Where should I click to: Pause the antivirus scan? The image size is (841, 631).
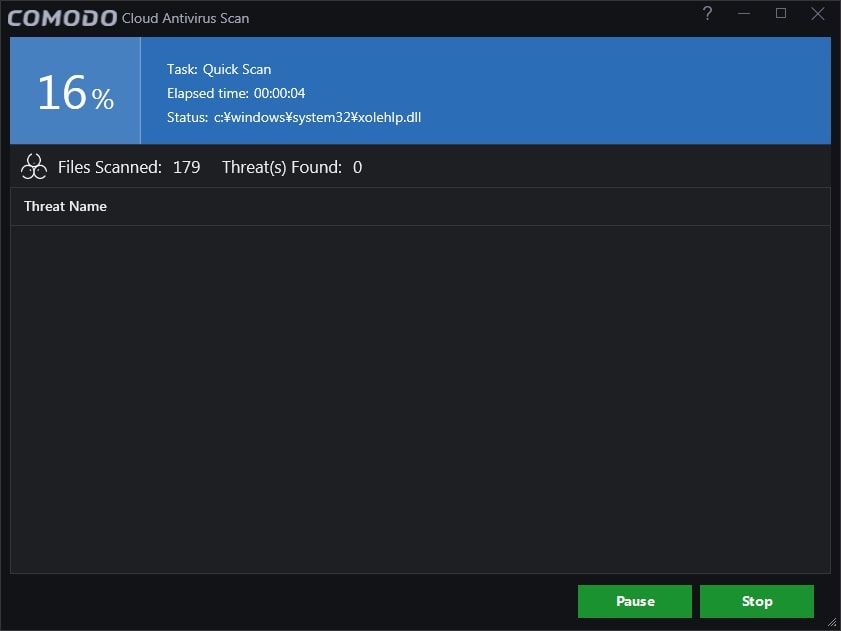[x=634, y=601]
